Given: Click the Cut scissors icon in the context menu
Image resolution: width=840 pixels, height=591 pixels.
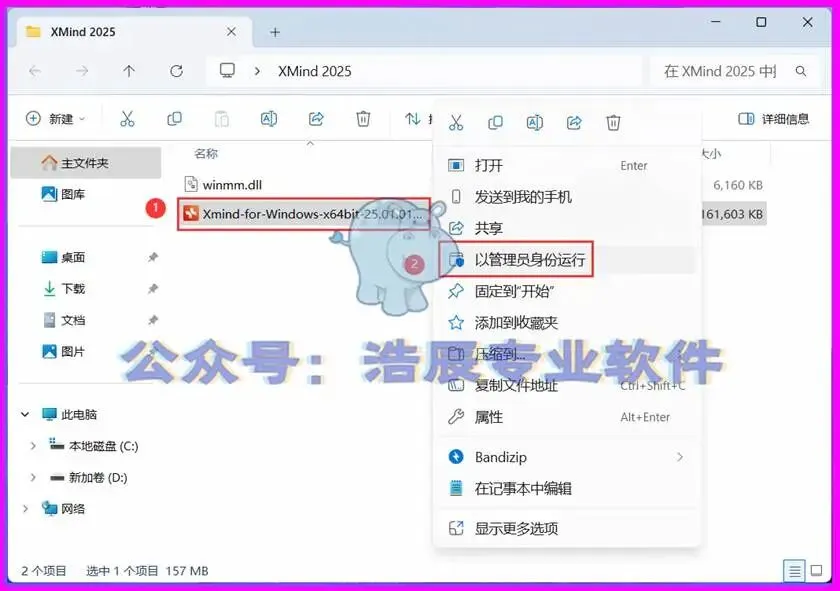Looking at the screenshot, I should tap(456, 123).
